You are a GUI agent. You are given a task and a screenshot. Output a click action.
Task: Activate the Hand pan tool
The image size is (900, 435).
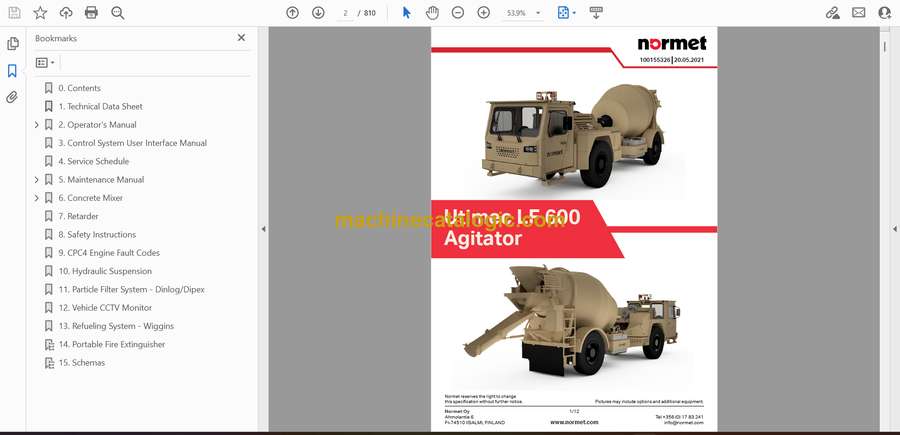click(x=432, y=13)
